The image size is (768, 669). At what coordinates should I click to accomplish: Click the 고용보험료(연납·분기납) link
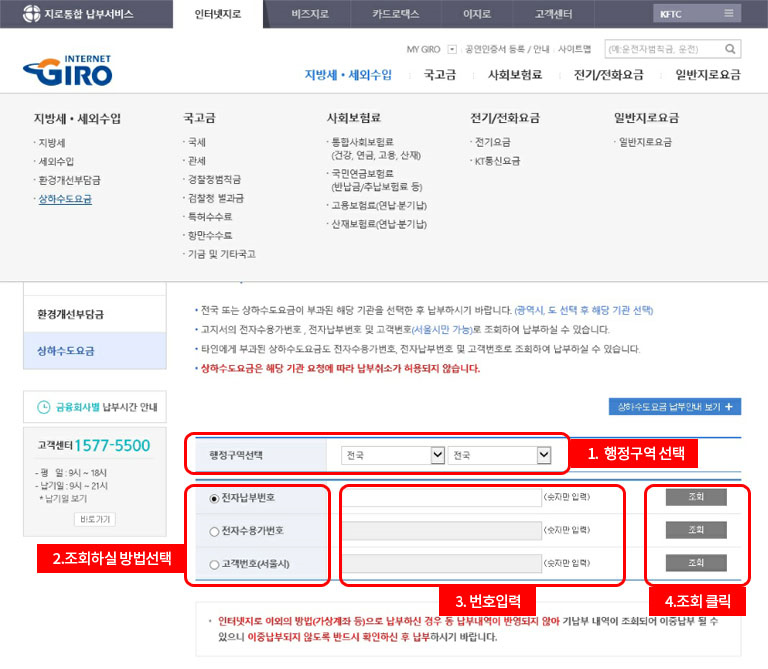(379, 205)
